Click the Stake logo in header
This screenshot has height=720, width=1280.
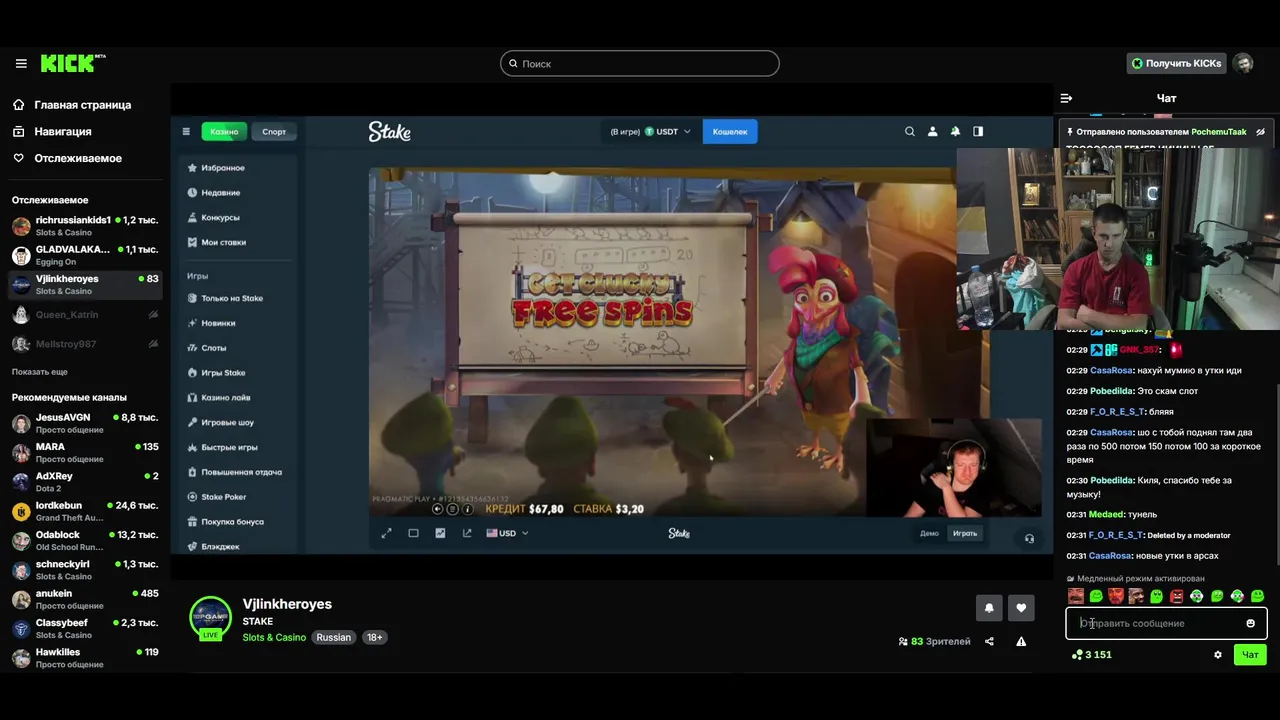[389, 131]
